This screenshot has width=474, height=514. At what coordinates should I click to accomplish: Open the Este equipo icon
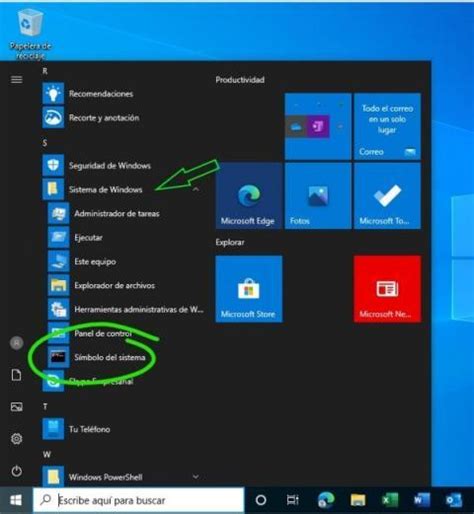[x=58, y=261]
